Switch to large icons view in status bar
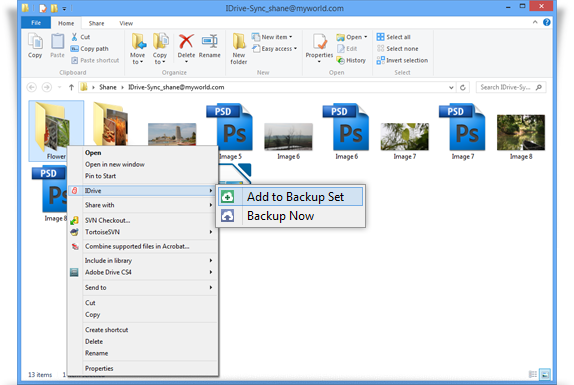This screenshot has width=574, height=385. [x=545, y=374]
